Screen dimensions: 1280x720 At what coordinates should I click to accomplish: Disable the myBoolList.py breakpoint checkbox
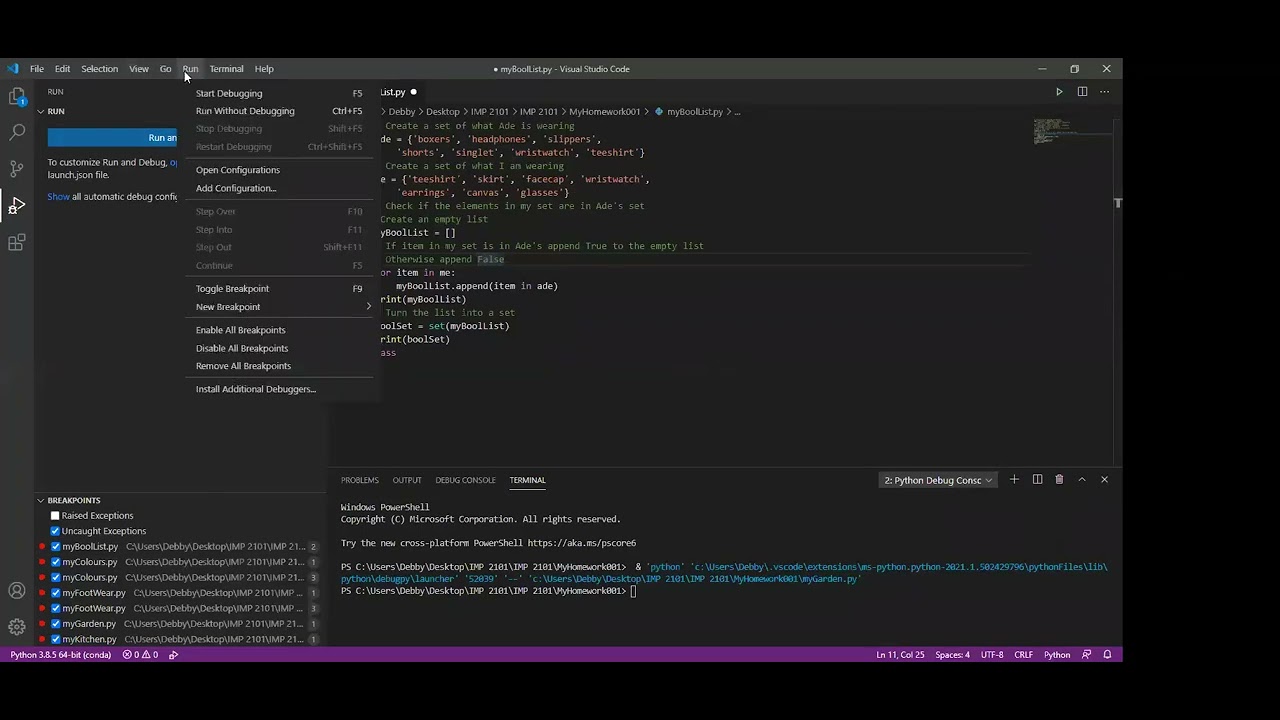pos(55,547)
